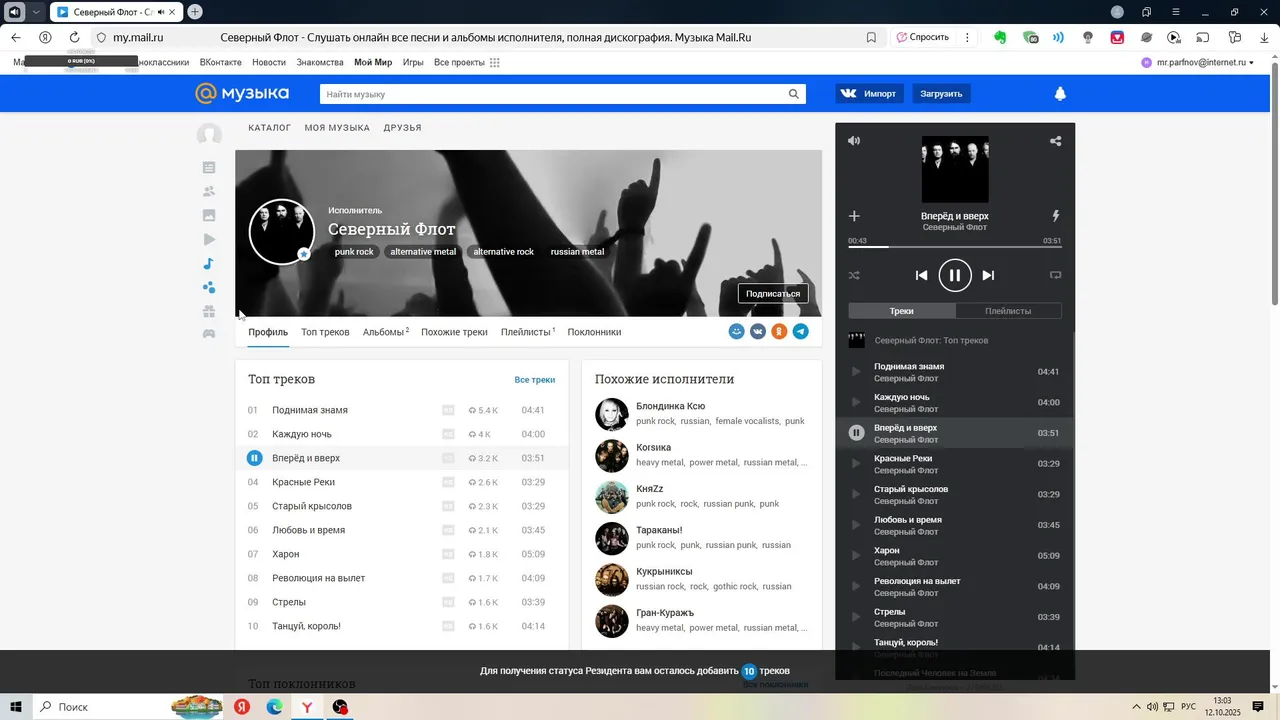Switch to Топ треков tab
This screenshot has height=720, width=1280.
click(325, 332)
